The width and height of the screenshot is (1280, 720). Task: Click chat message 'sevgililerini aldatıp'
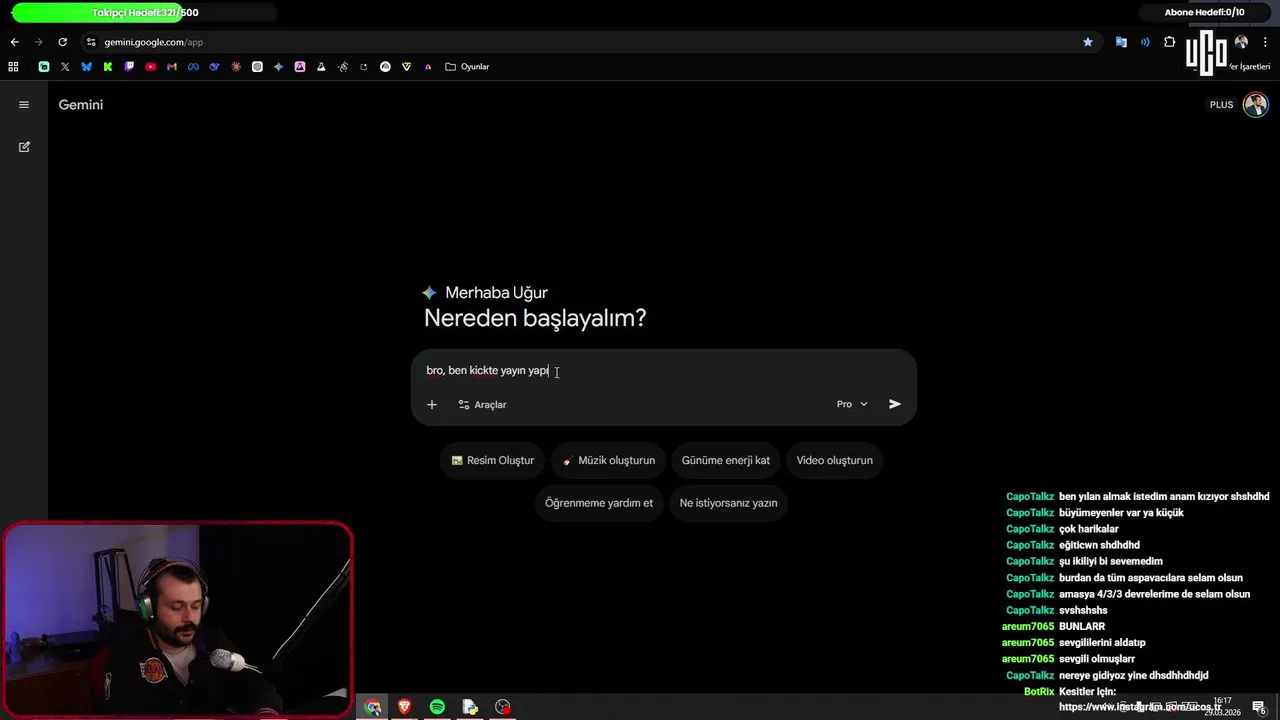pyautogui.click(x=1102, y=642)
